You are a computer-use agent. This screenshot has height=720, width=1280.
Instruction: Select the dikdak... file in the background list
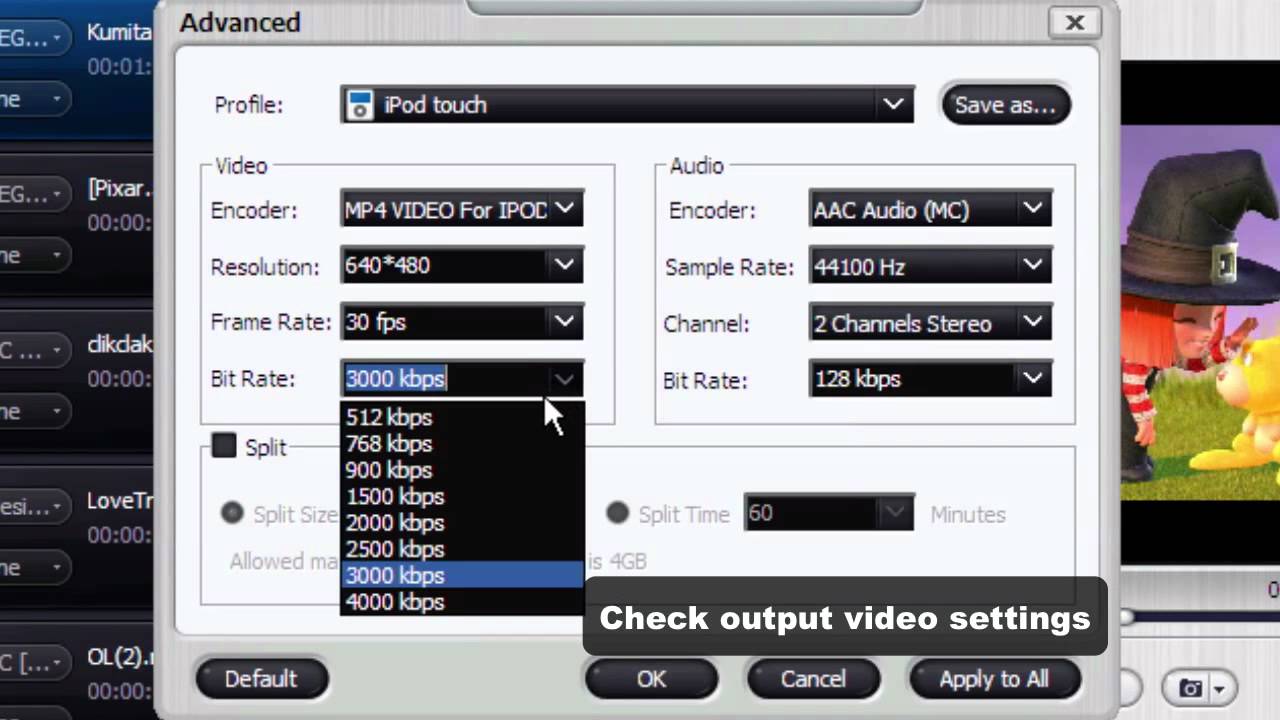[x=119, y=345]
